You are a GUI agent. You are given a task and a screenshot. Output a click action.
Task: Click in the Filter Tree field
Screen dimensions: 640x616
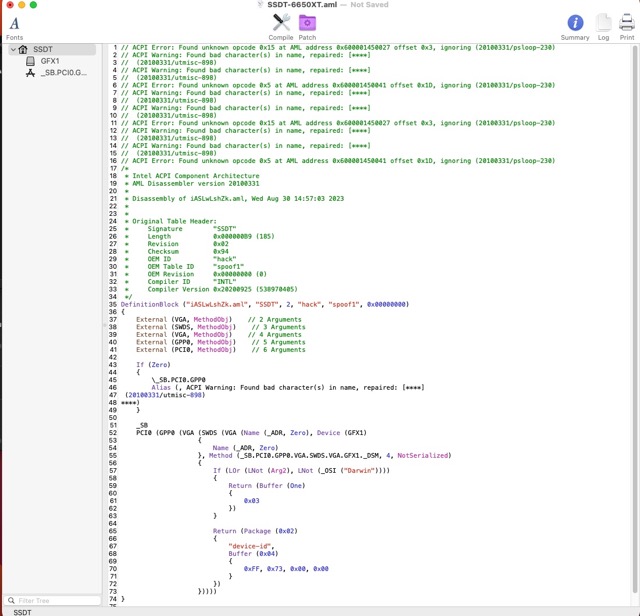click(x=55, y=601)
